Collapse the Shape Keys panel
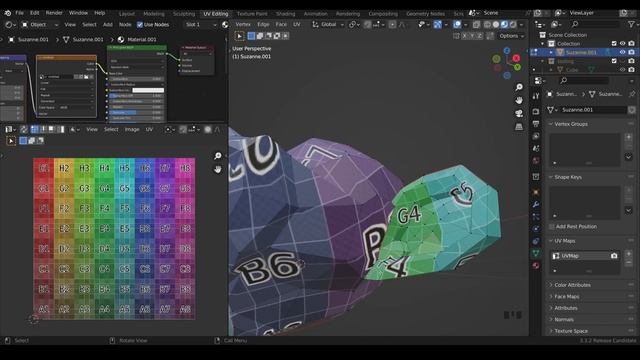This screenshot has width=640, height=360. (x=567, y=177)
